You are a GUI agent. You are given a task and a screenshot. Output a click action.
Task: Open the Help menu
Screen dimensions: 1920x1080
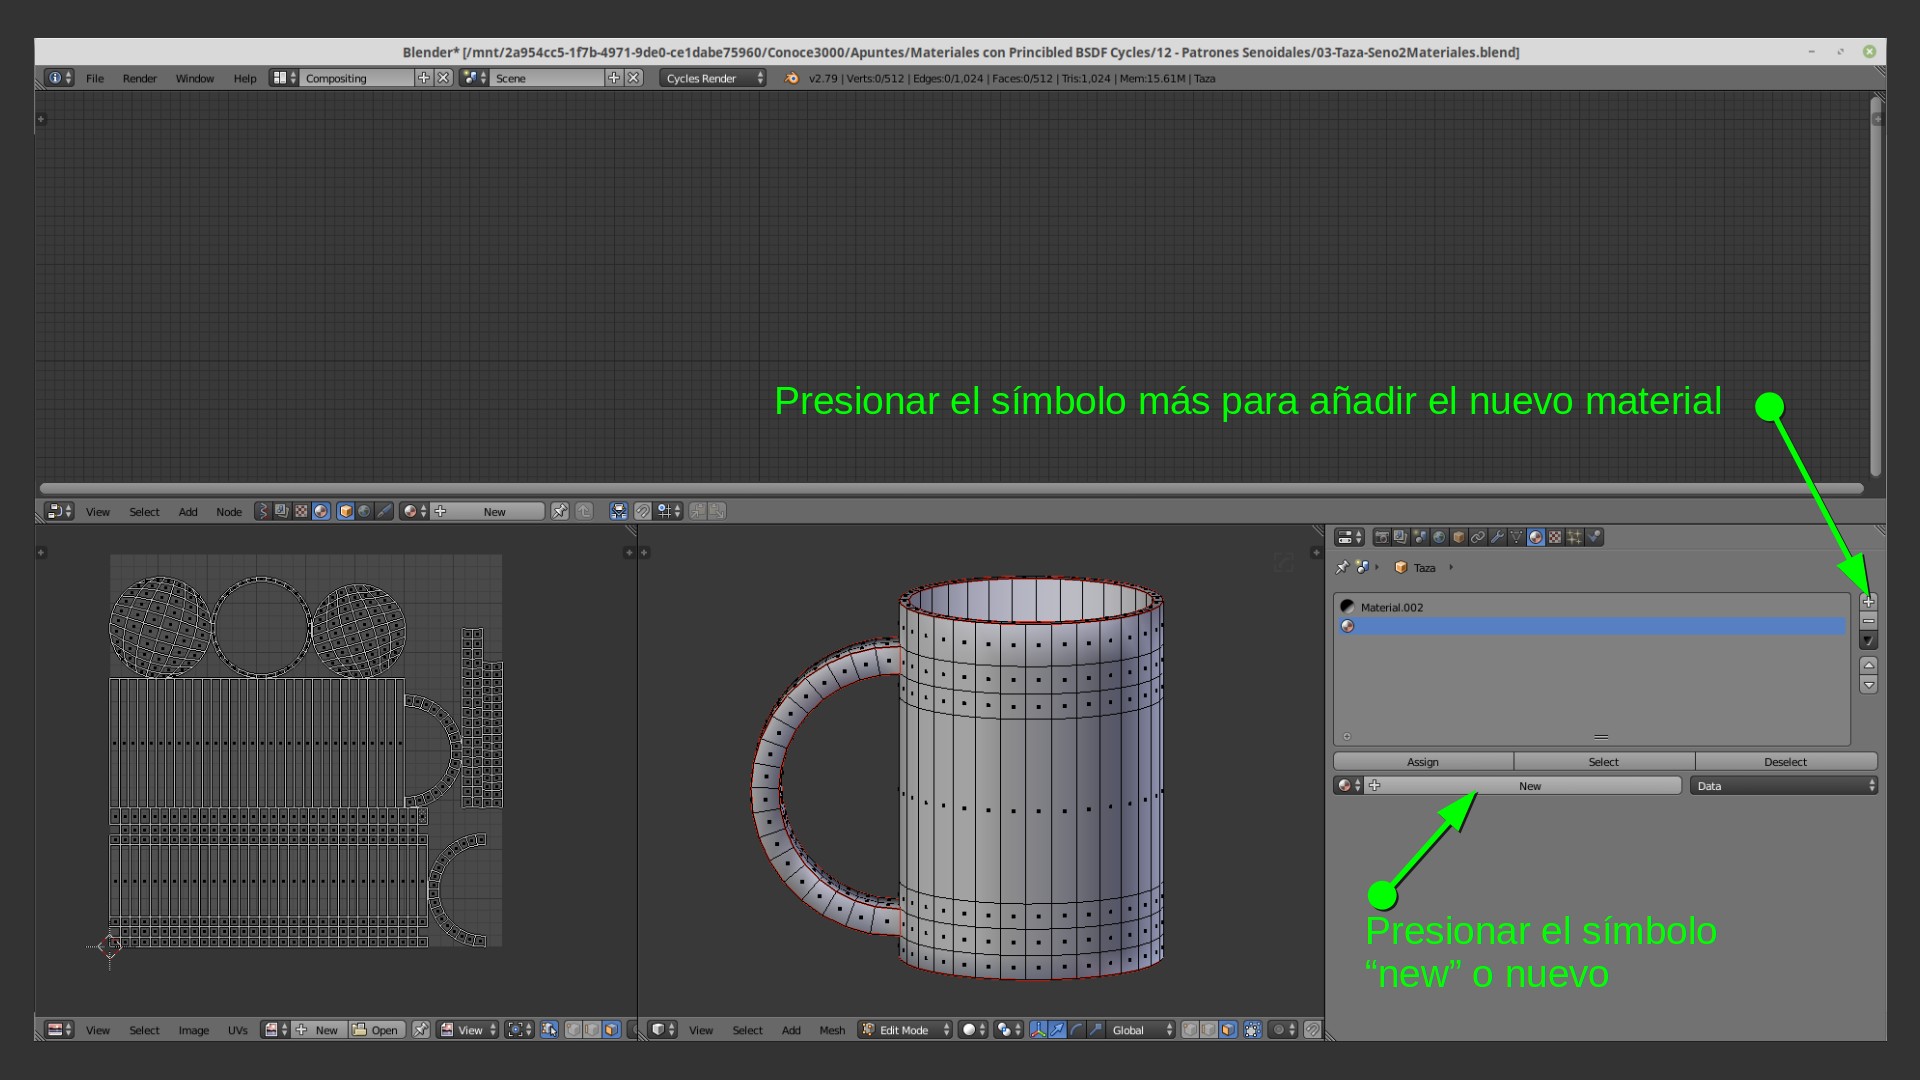click(x=245, y=78)
